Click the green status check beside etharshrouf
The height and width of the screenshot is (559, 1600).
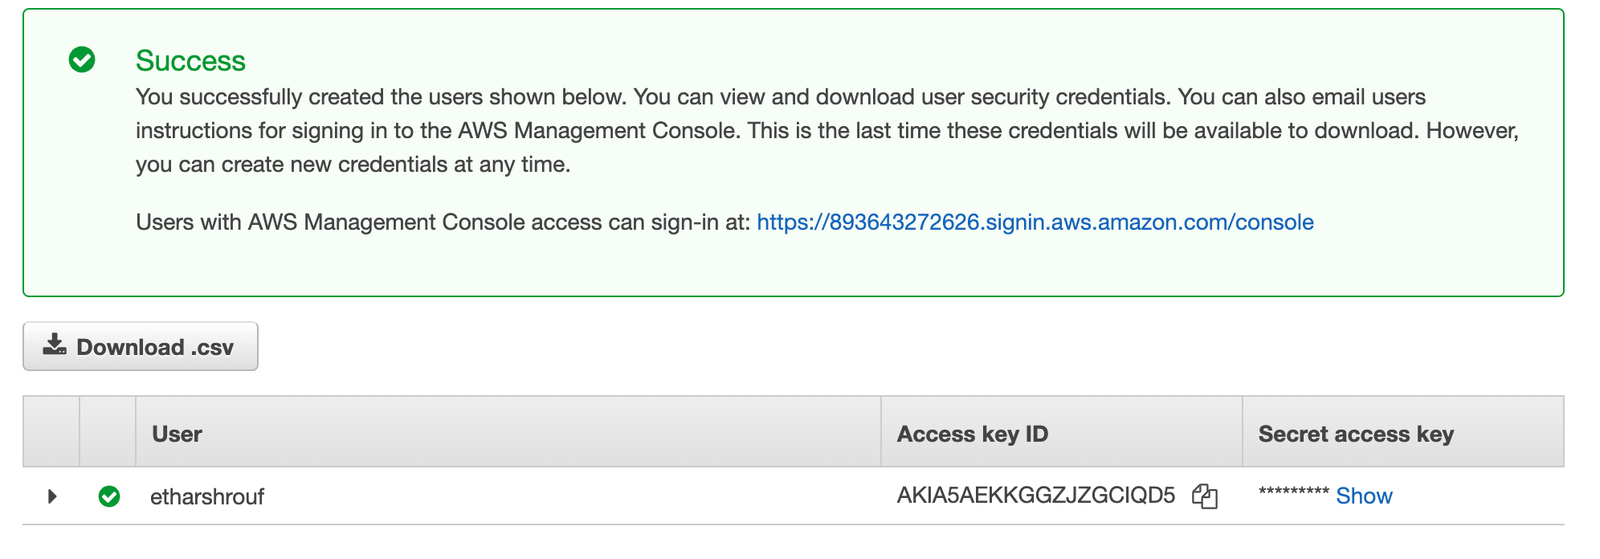pyautogui.click(x=109, y=496)
